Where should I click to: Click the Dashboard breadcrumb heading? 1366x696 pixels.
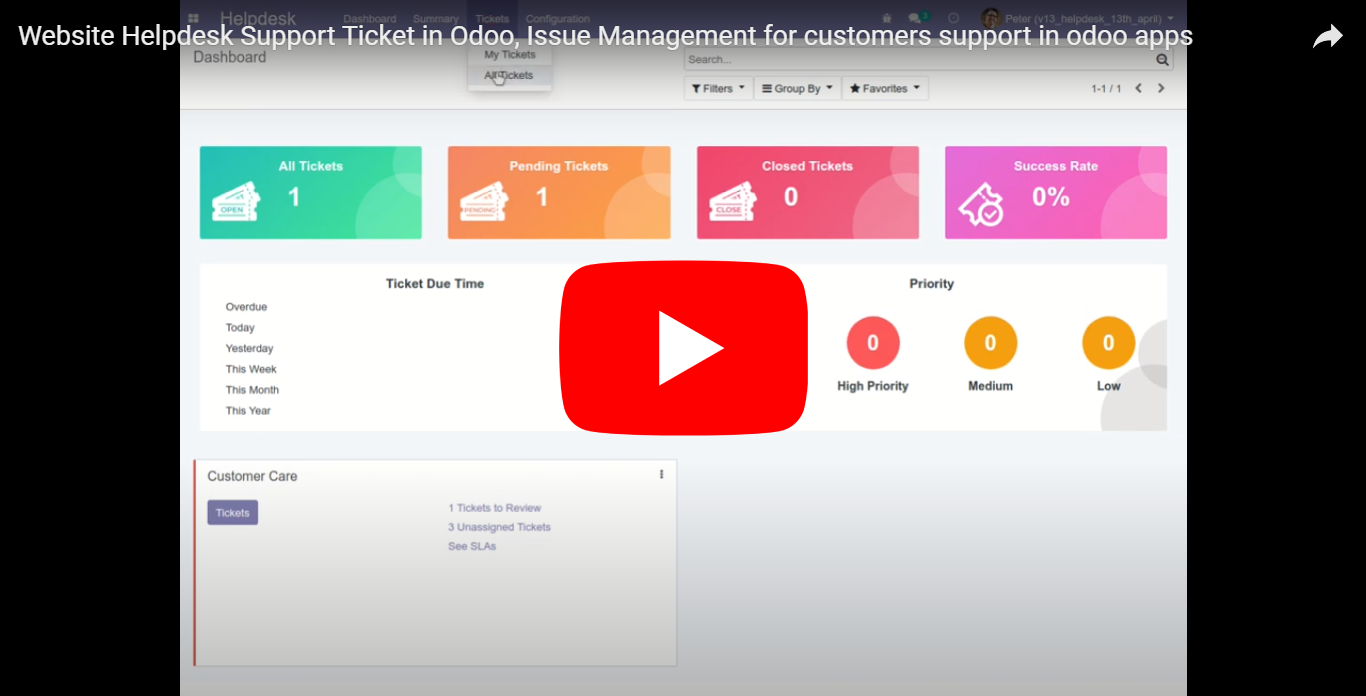pos(230,58)
